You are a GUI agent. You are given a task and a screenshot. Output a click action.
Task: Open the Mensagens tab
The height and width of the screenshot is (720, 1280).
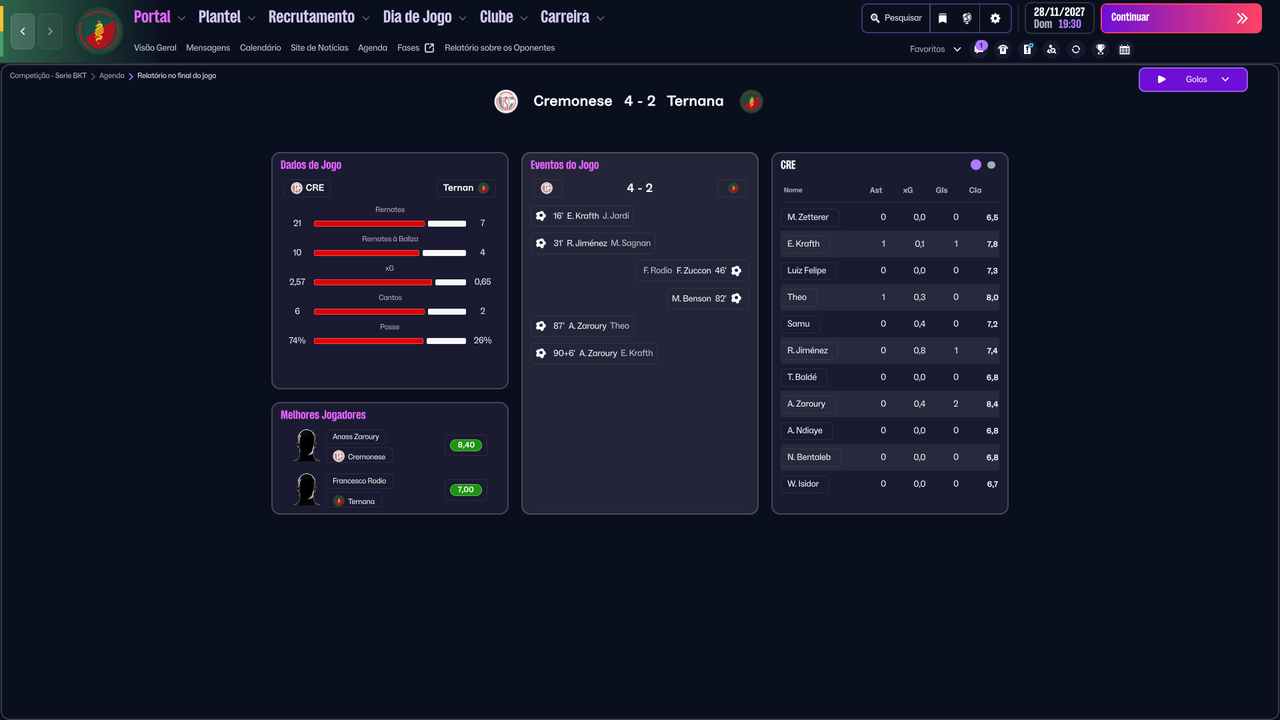[208, 48]
